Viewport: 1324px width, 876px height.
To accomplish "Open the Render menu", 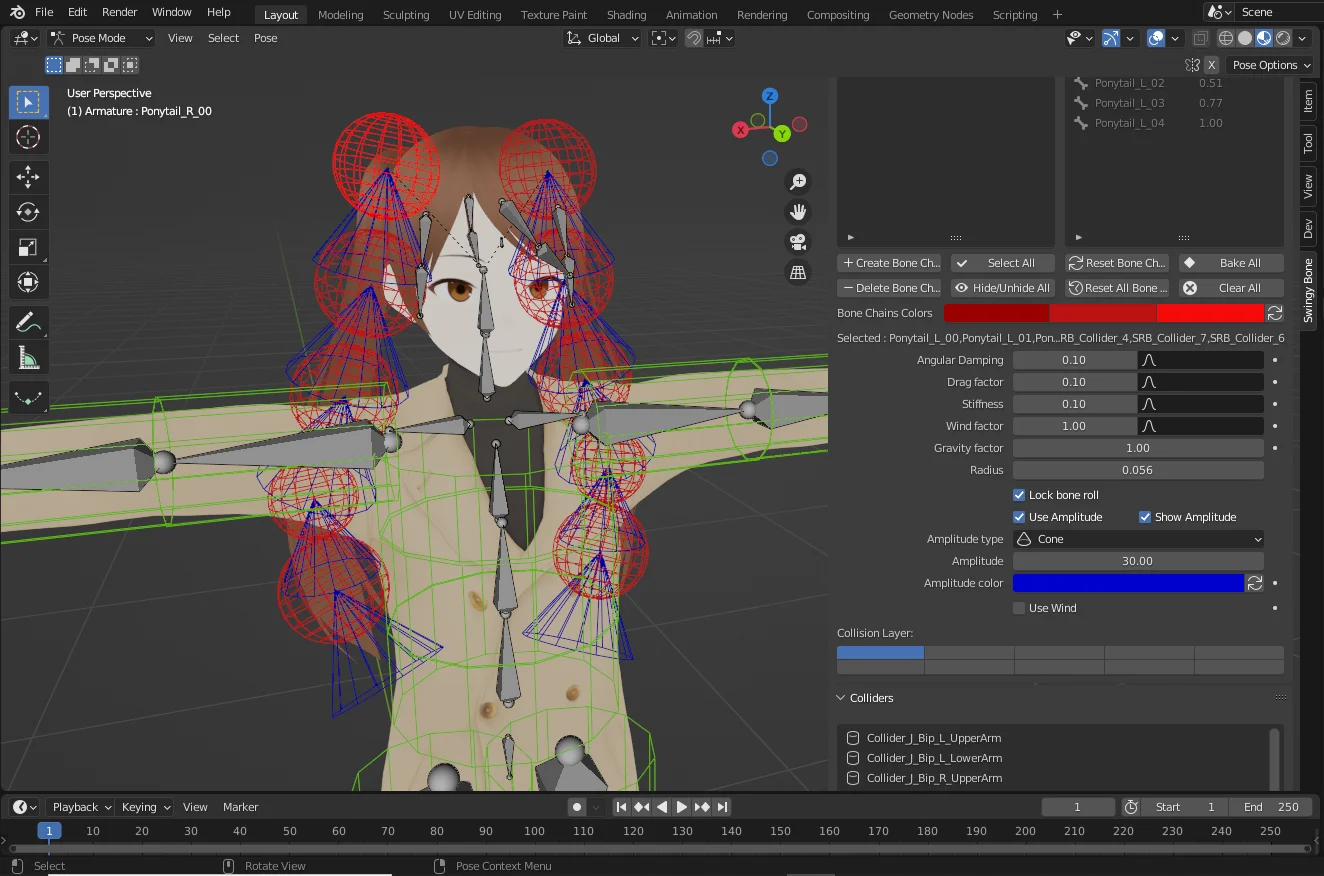I will click(x=119, y=12).
